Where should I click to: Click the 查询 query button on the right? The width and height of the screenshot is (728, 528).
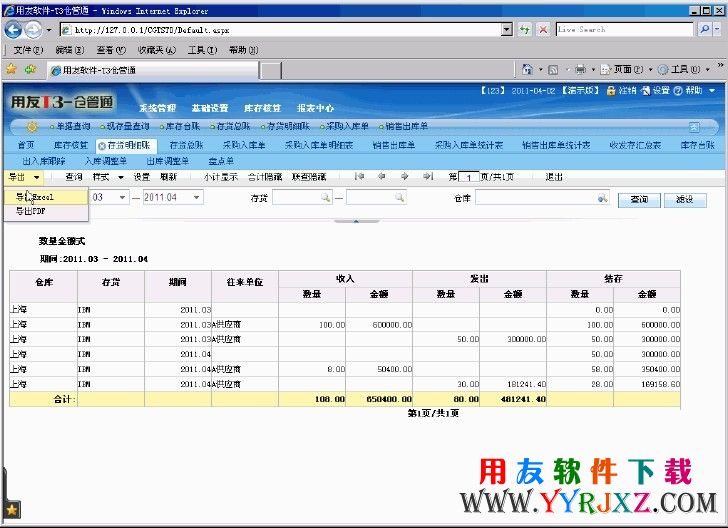639,200
